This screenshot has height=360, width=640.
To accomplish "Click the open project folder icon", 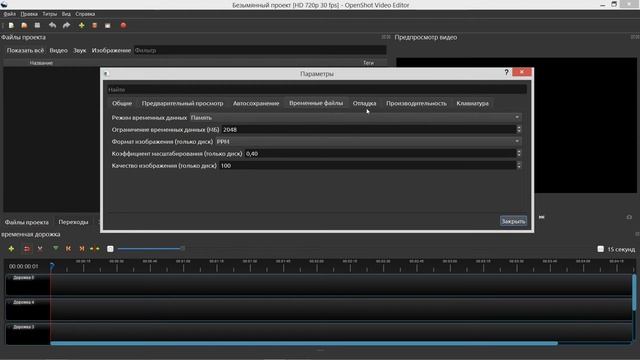I will click(24, 25).
